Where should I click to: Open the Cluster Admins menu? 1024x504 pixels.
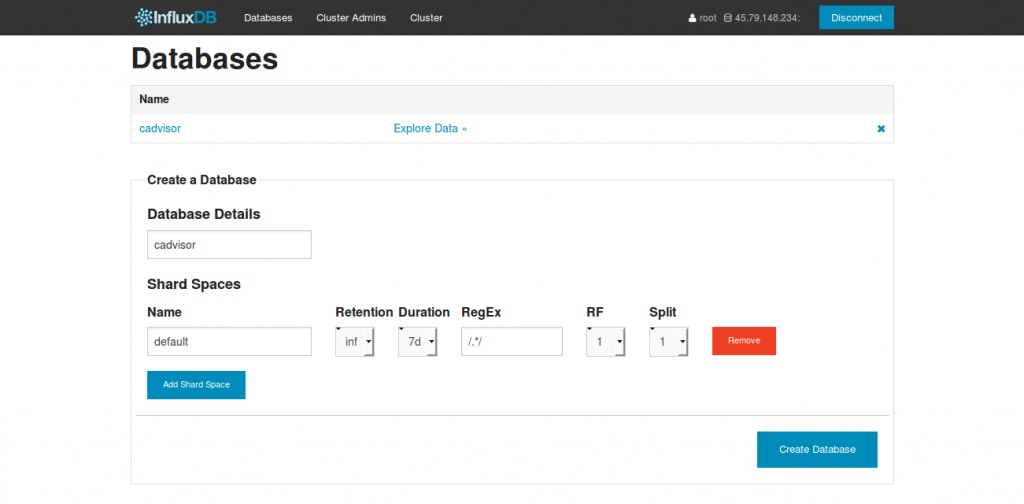tap(351, 18)
